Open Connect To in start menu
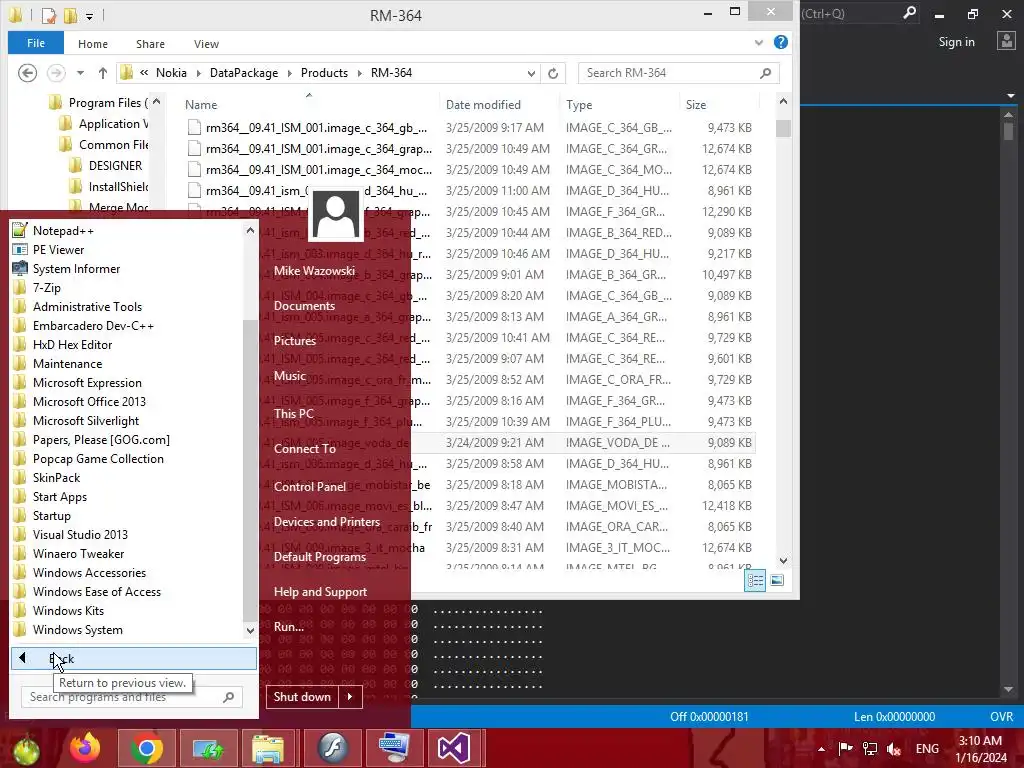1024x768 pixels. [305, 449]
